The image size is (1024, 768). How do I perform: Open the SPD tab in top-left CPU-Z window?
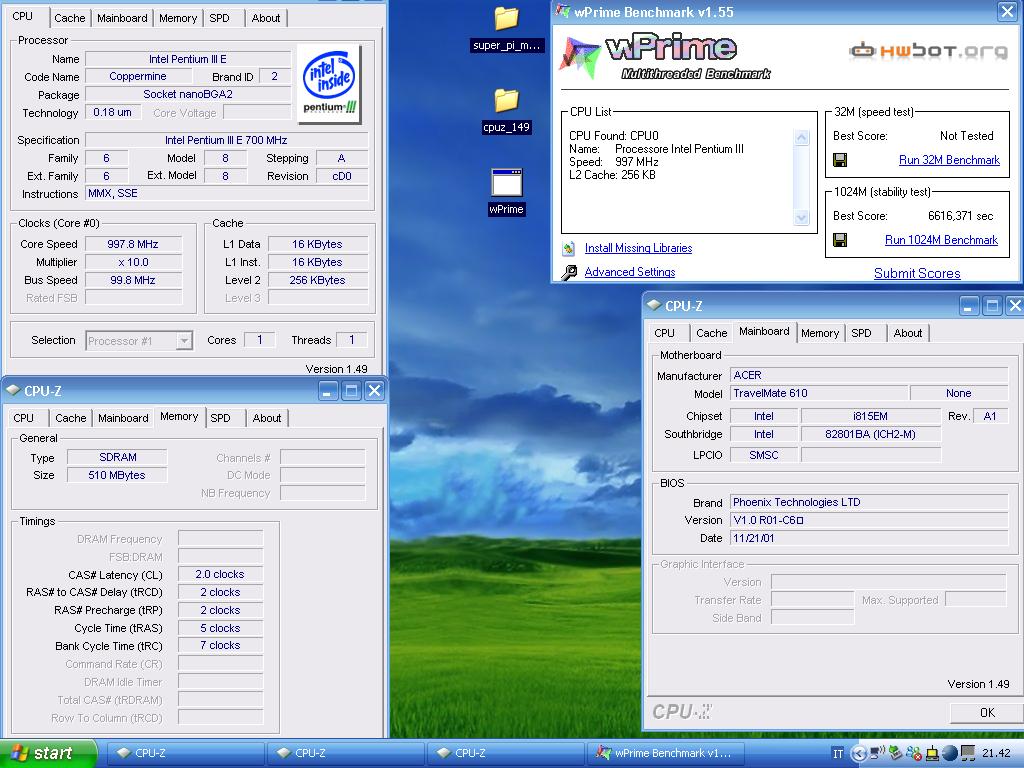(219, 18)
